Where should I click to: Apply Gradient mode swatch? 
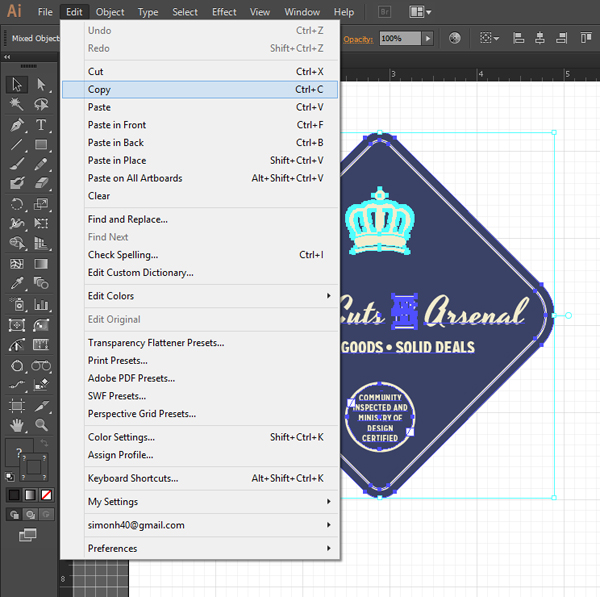[30, 495]
